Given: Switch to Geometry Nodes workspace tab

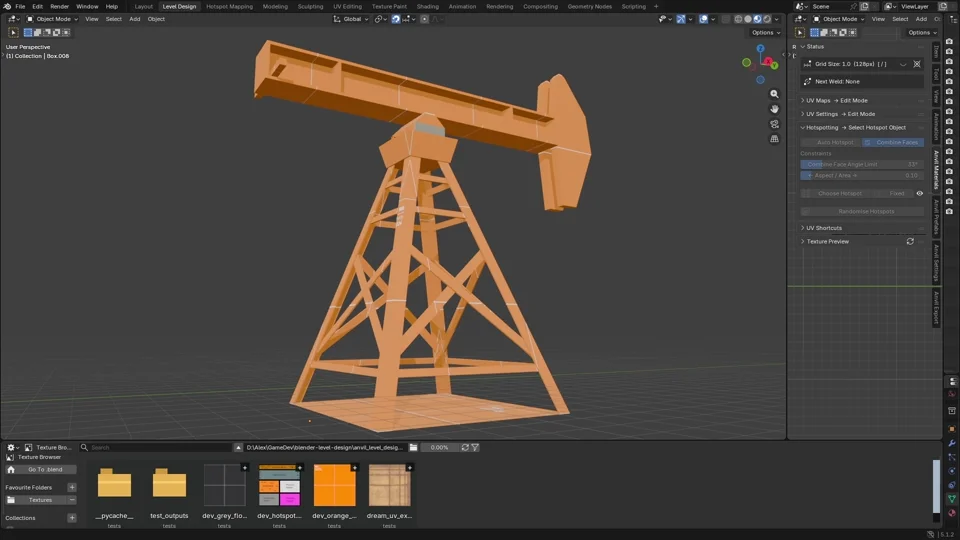Looking at the screenshot, I should click(590, 6).
